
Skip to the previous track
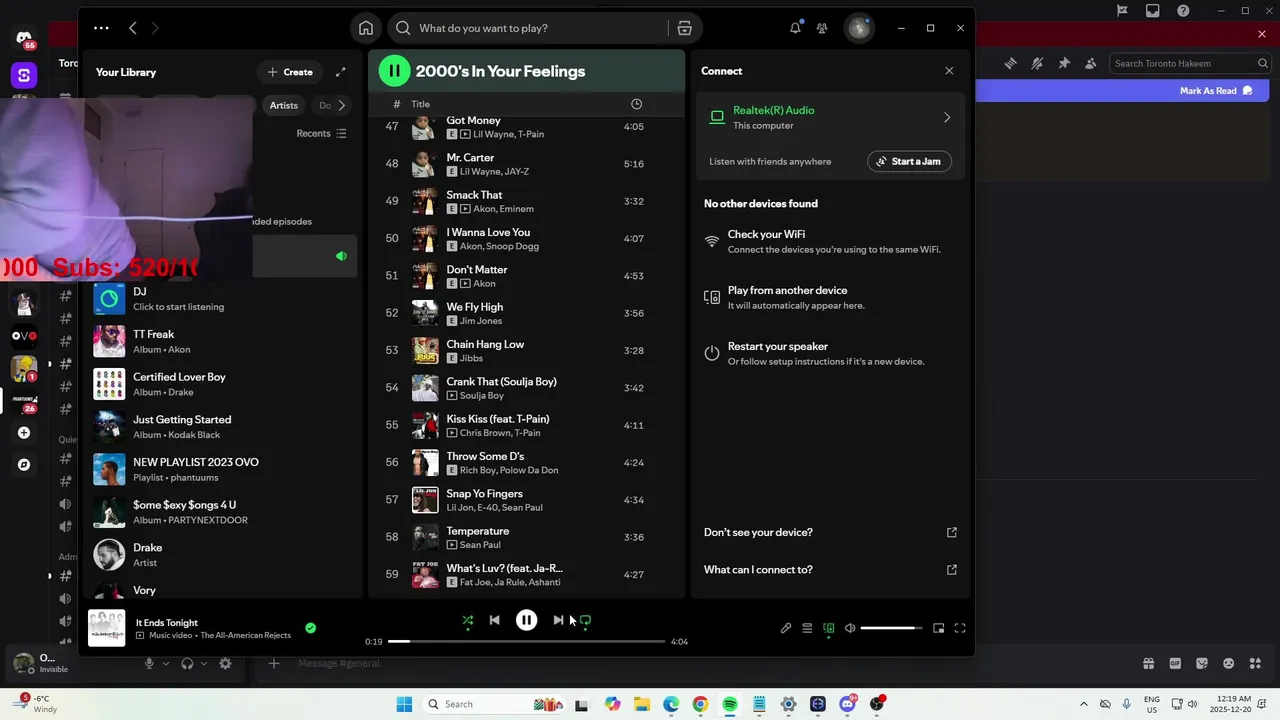(x=494, y=620)
